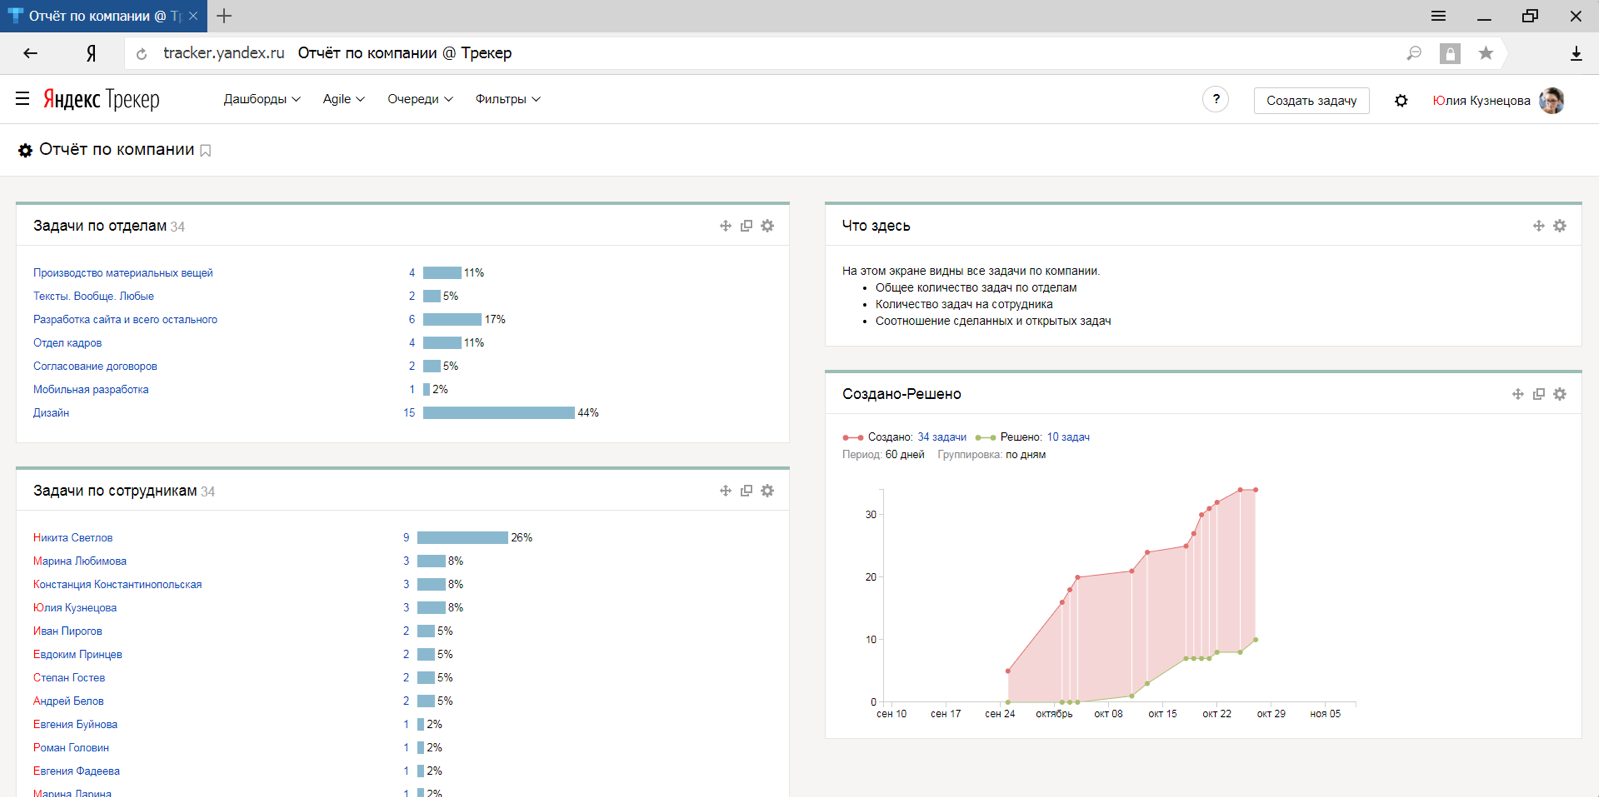Open settings of Задачи по отделам widget
The height and width of the screenshot is (797, 1599).
point(767,226)
